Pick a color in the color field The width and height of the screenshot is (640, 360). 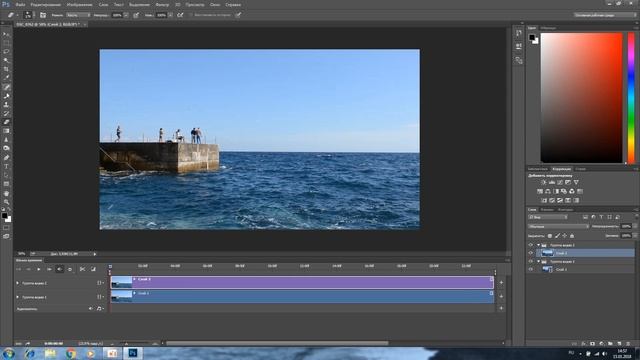click(x=582, y=98)
